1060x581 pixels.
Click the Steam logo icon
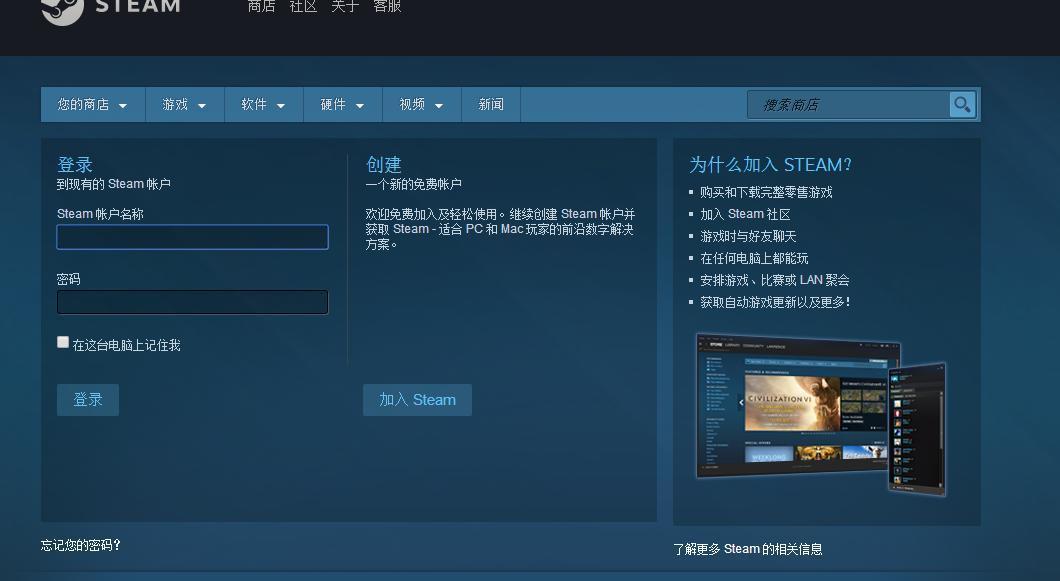click(64, 10)
